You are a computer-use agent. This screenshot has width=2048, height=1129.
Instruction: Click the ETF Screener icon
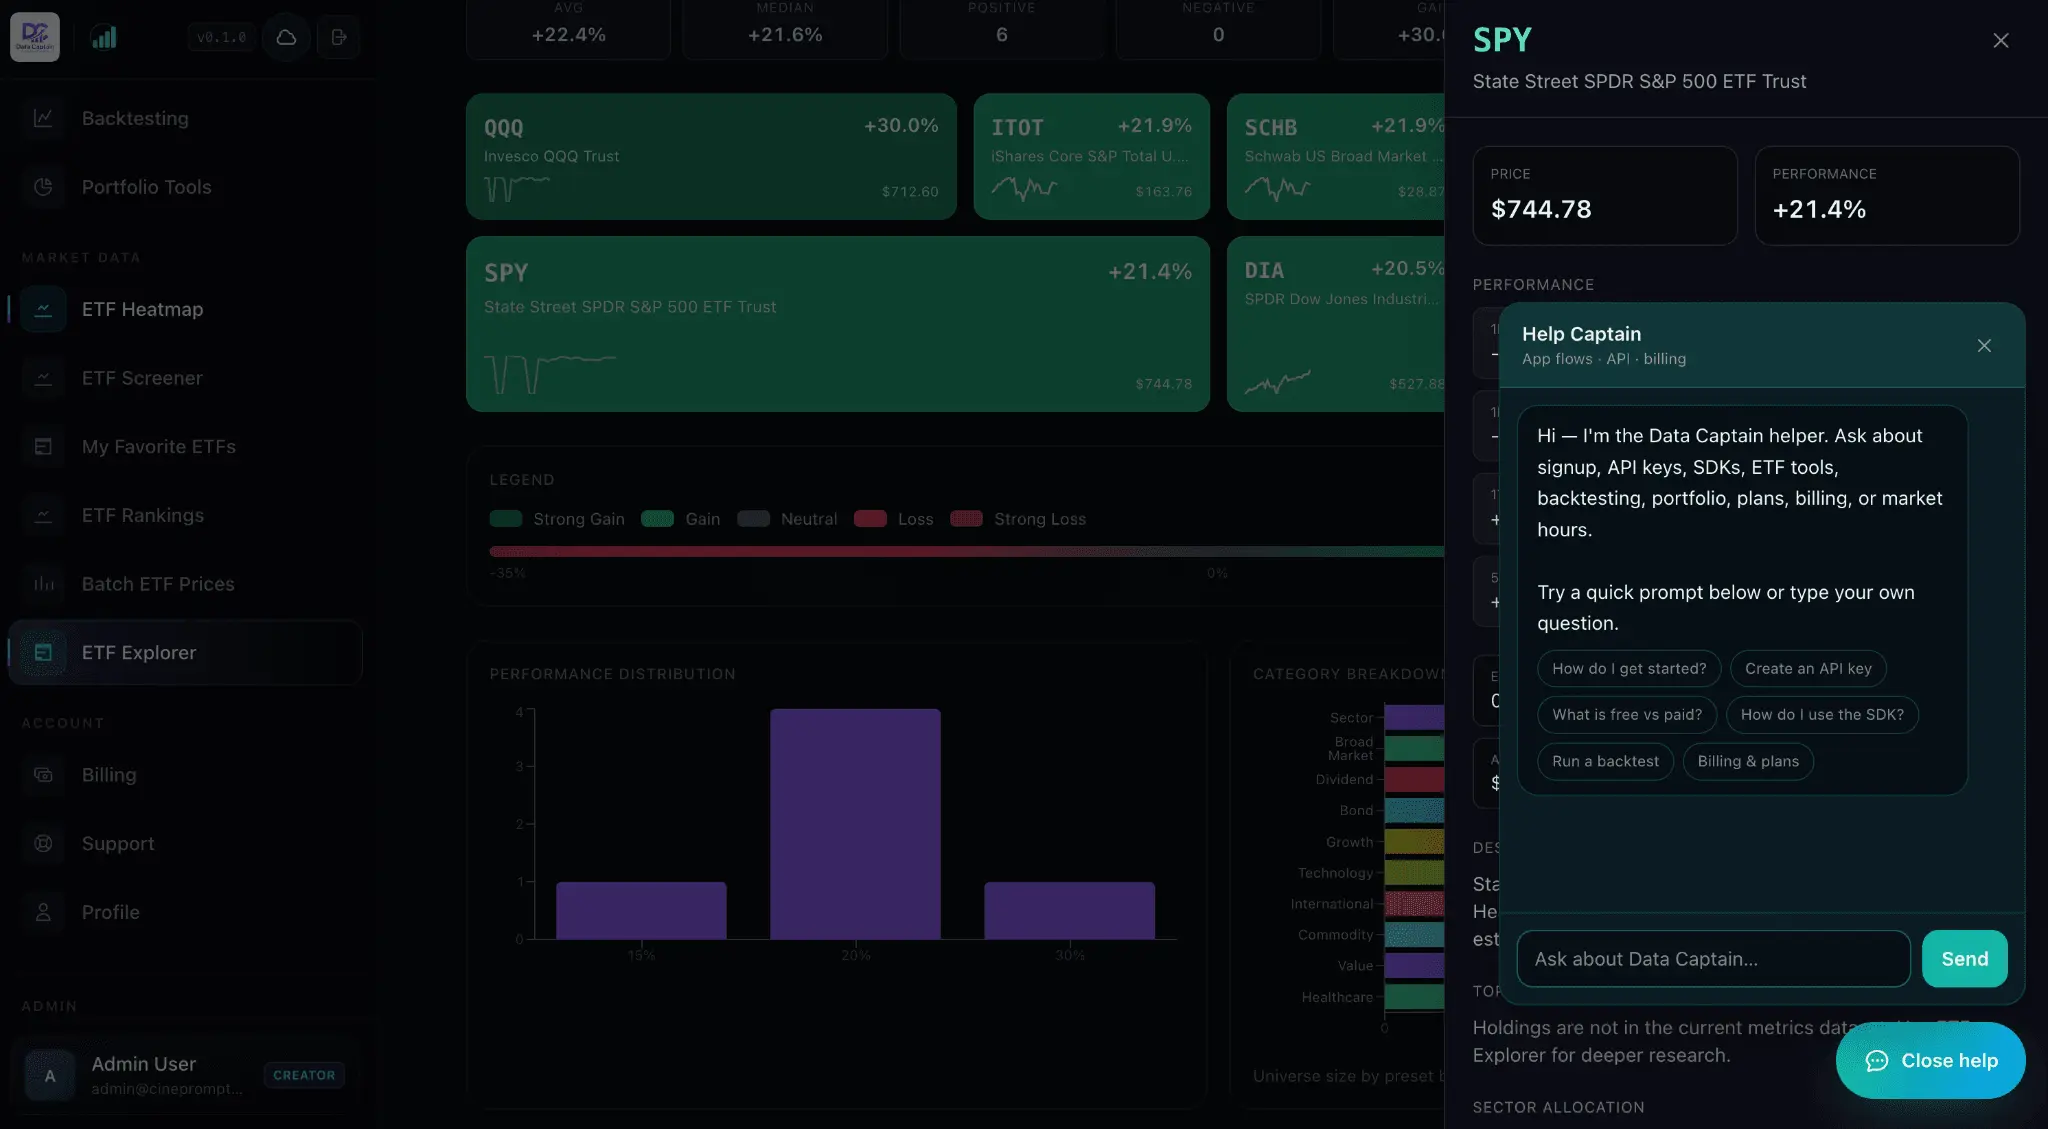[43, 378]
